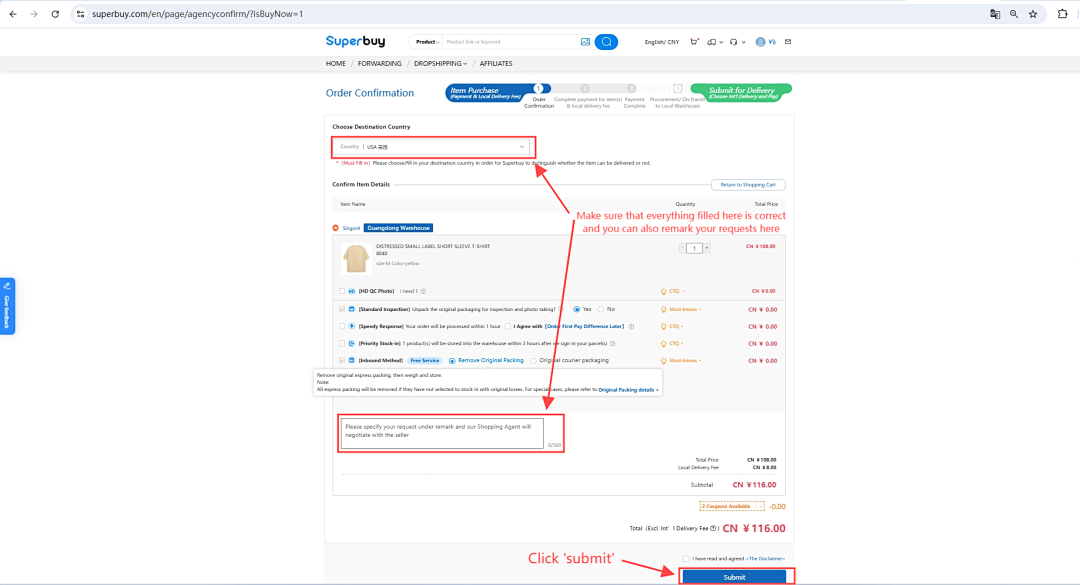Open the Product search type dropdown
Screen dimensions: 1080x585
pyautogui.click(x=427, y=42)
